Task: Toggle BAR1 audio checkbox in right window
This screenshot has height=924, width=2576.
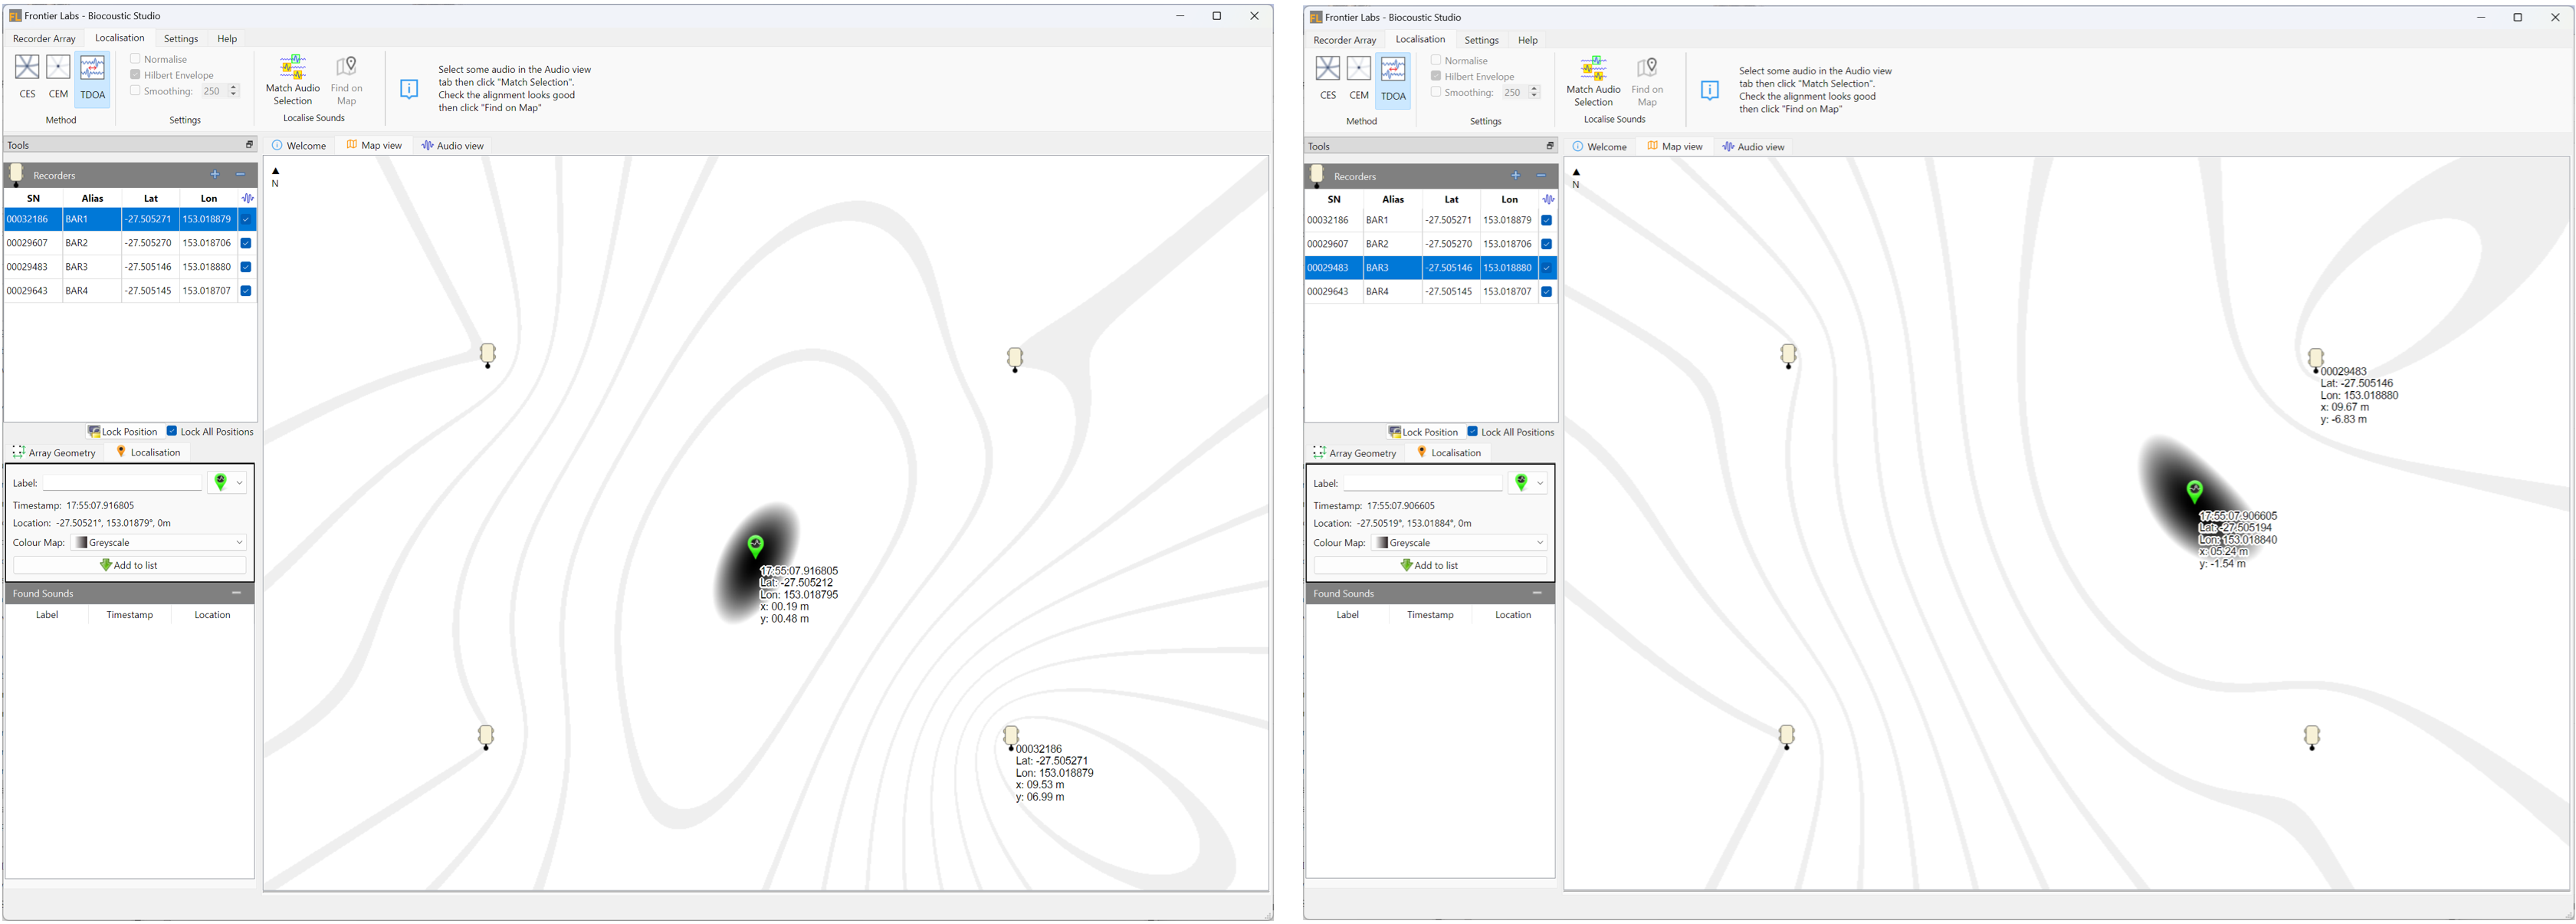Action: point(1547,220)
